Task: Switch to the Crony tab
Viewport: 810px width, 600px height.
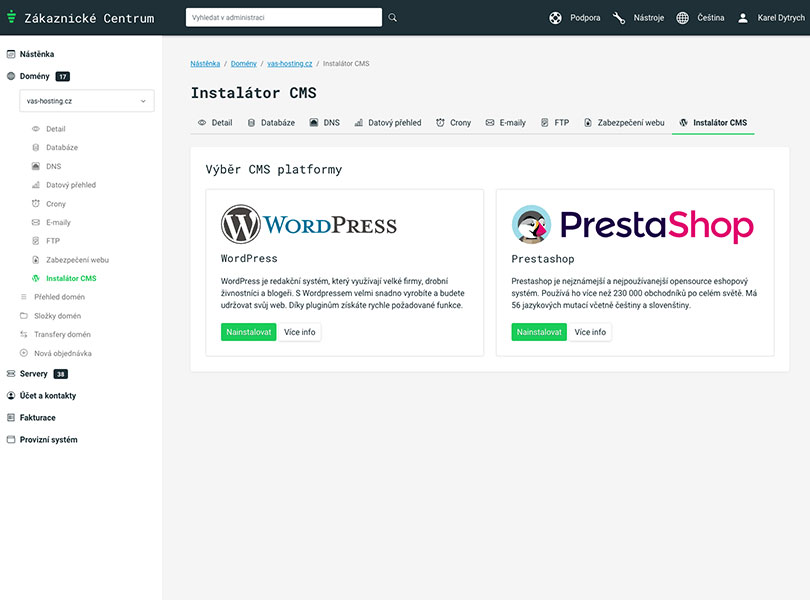Action: pyautogui.click(x=454, y=122)
